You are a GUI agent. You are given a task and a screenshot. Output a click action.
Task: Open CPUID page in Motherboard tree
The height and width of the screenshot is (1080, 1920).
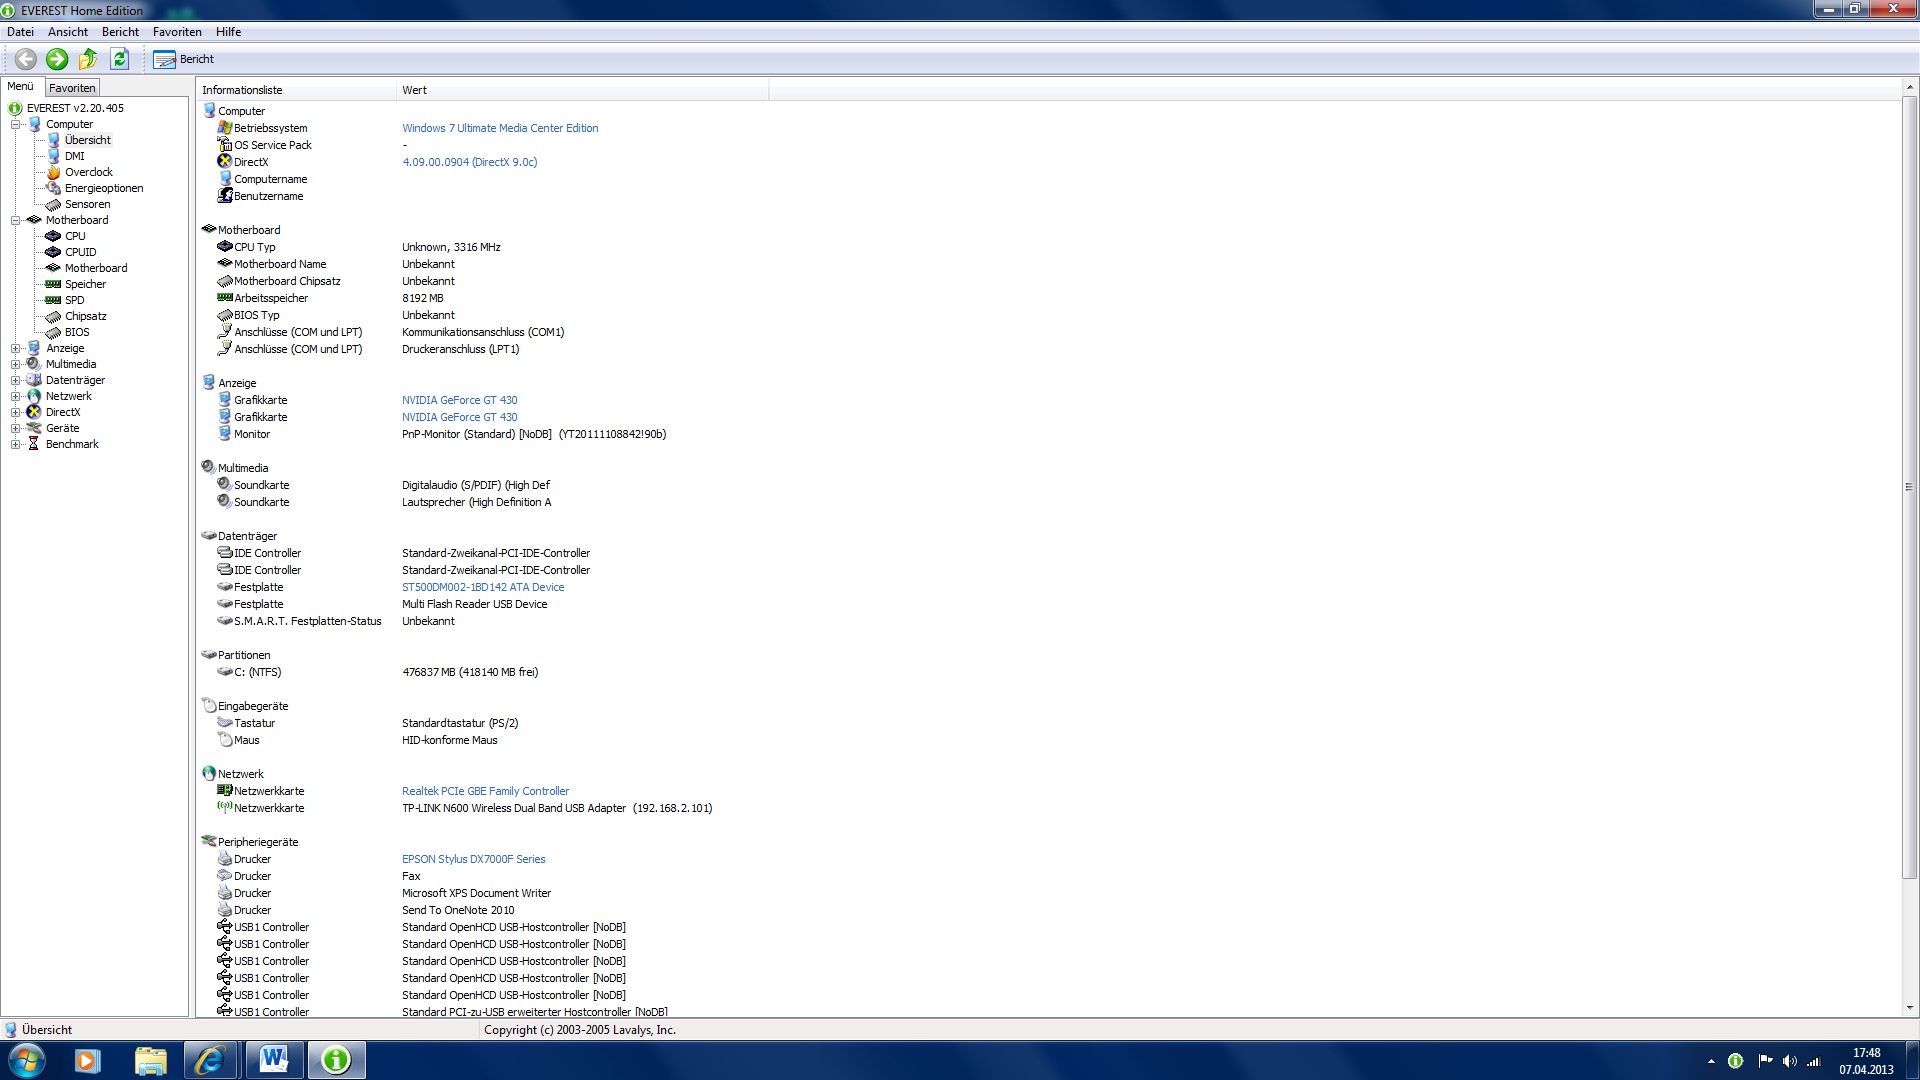(x=80, y=252)
